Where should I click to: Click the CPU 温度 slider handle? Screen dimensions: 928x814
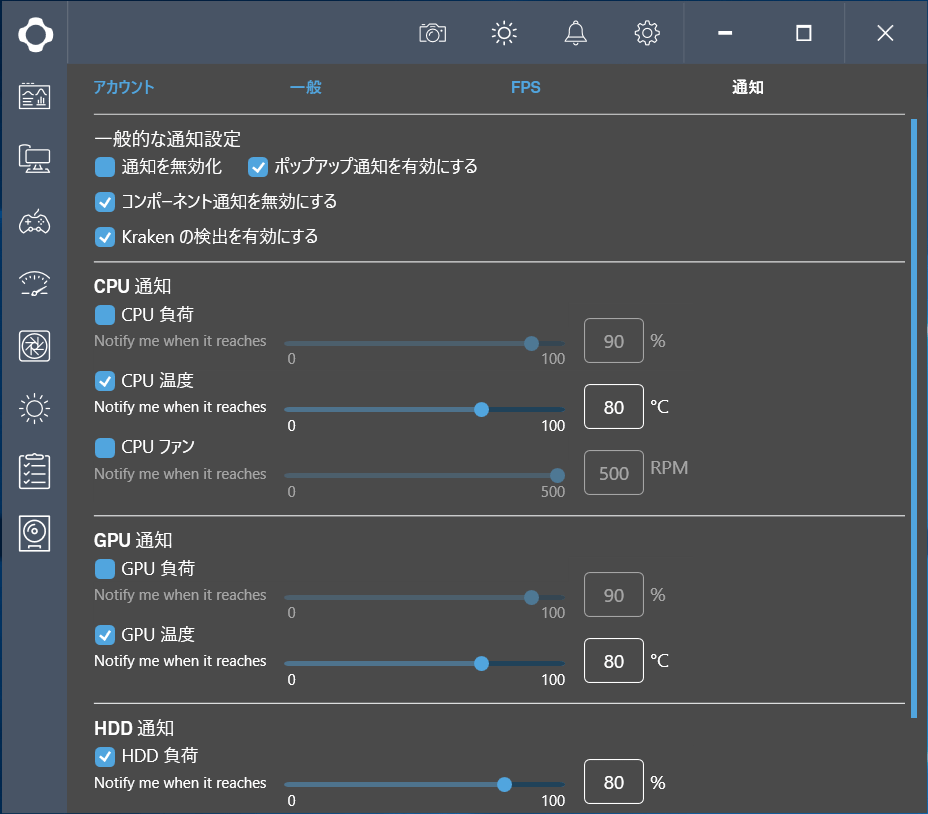click(481, 410)
